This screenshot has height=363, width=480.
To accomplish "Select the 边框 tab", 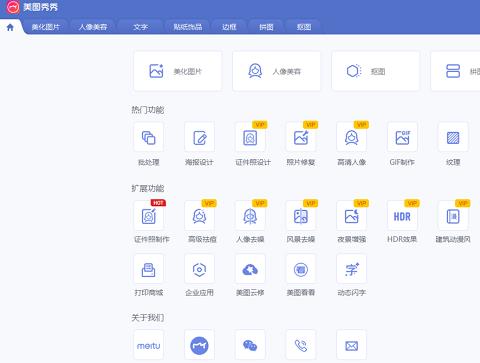I will click(229, 27).
